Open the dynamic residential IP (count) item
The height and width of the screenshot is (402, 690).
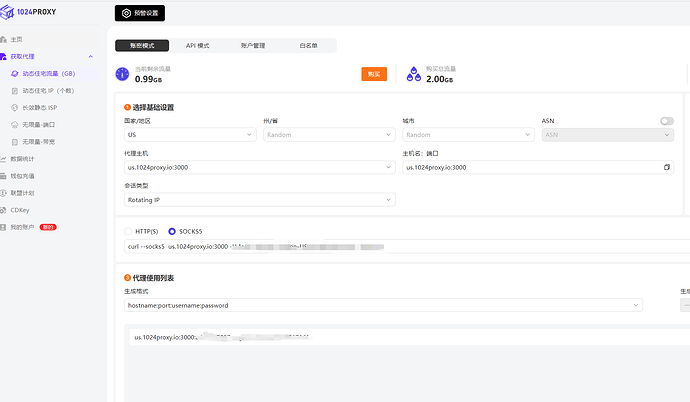(x=48, y=91)
